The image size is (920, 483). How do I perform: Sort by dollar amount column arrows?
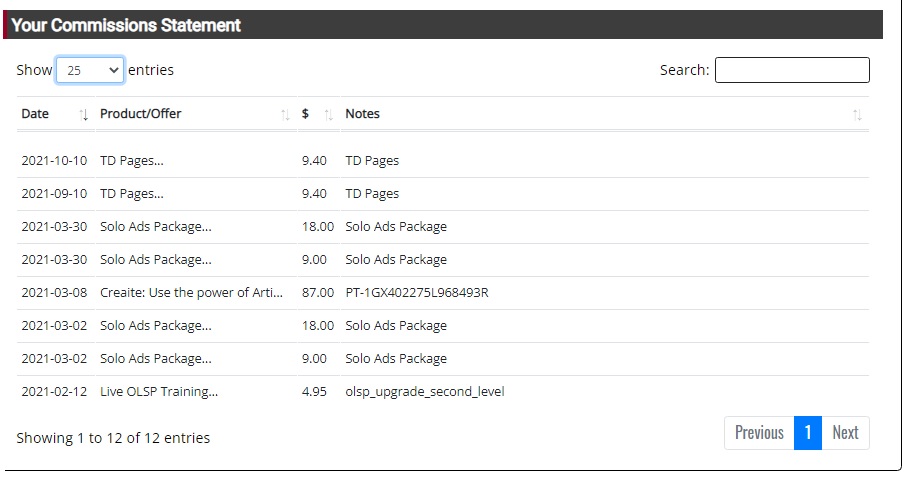click(x=329, y=114)
